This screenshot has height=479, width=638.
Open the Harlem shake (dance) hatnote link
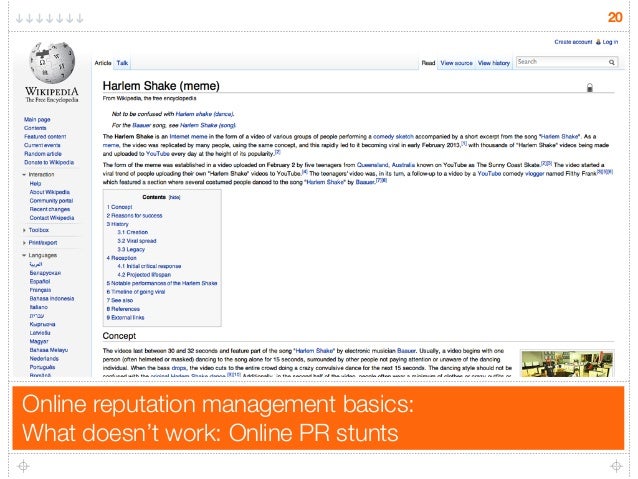click(x=205, y=114)
